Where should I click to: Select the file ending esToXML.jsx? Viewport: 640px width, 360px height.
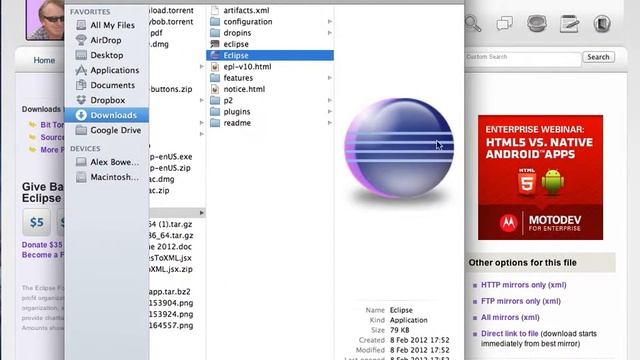pos(170,258)
